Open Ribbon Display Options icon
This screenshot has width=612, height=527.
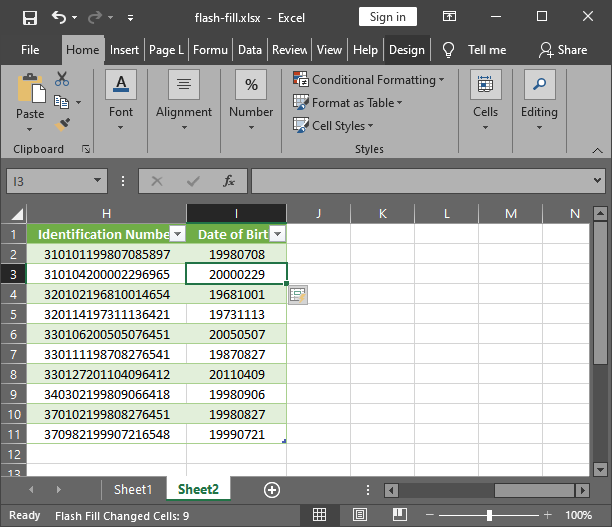[x=449, y=16]
